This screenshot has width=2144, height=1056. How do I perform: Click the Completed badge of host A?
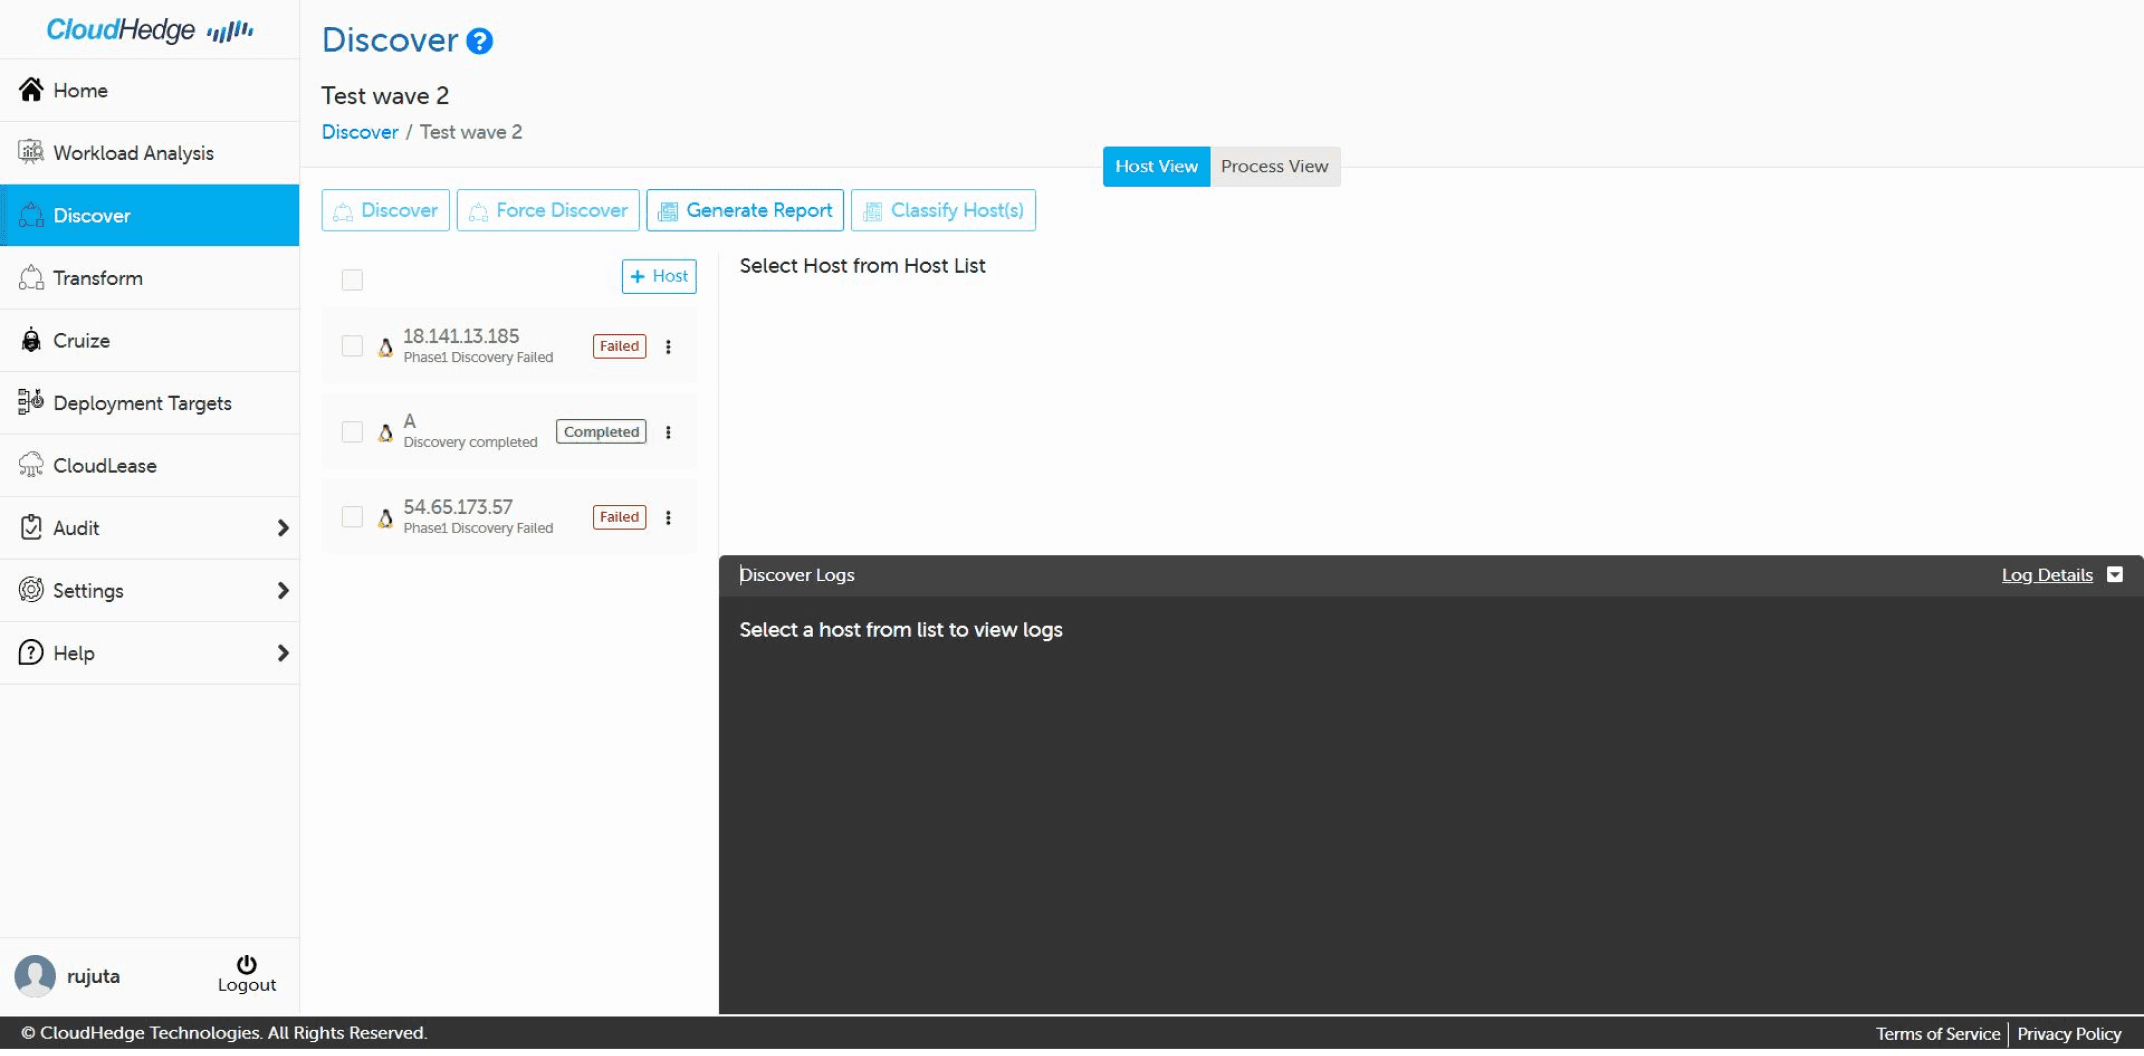[601, 432]
